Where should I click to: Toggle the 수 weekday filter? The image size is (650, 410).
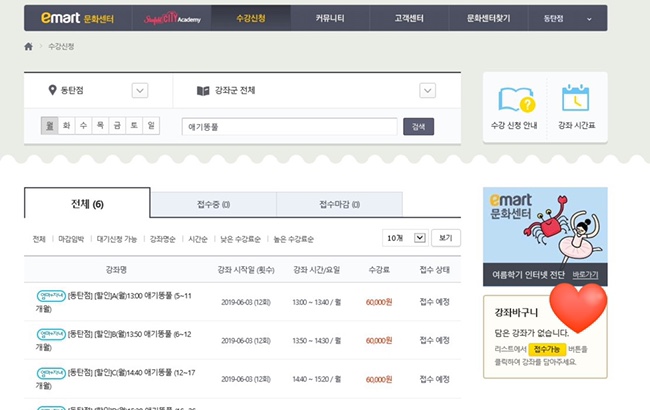point(83,126)
